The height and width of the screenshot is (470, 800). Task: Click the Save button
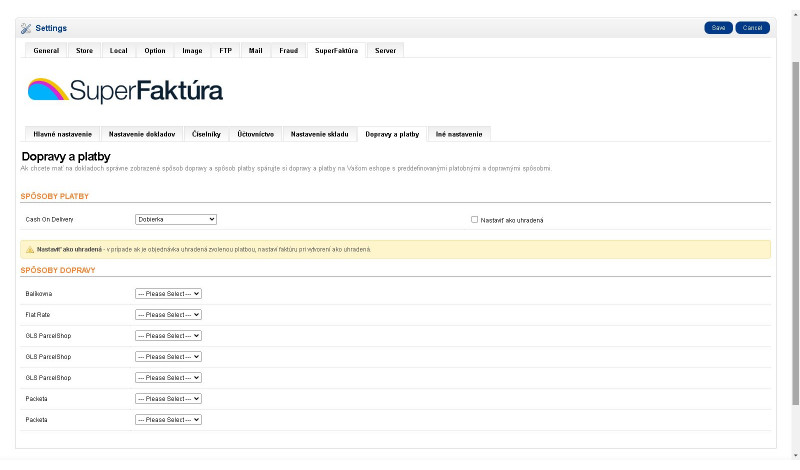point(718,28)
